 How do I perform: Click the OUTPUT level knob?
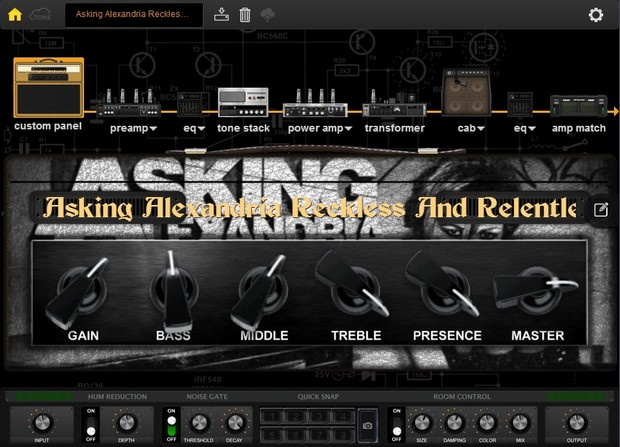pos(577,423)
